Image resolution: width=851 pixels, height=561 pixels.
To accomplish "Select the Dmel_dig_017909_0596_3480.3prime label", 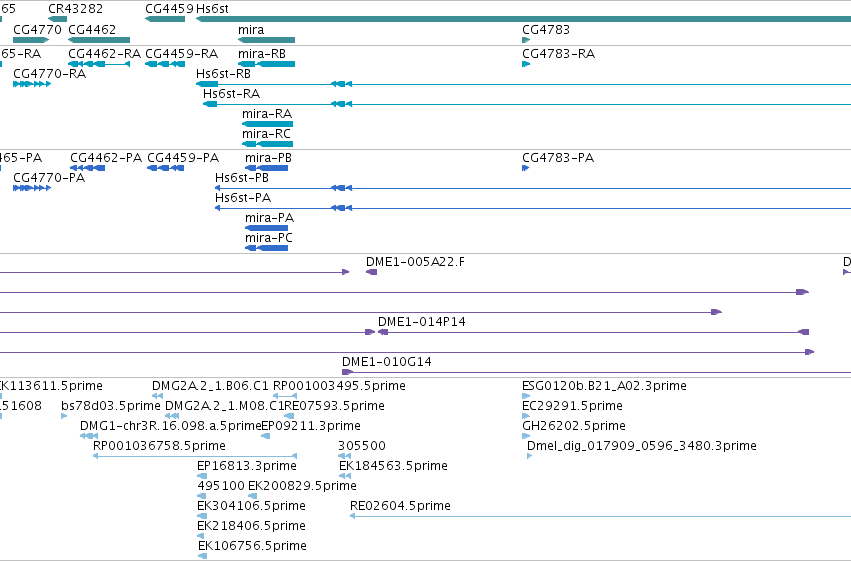I will coord(642,446).
